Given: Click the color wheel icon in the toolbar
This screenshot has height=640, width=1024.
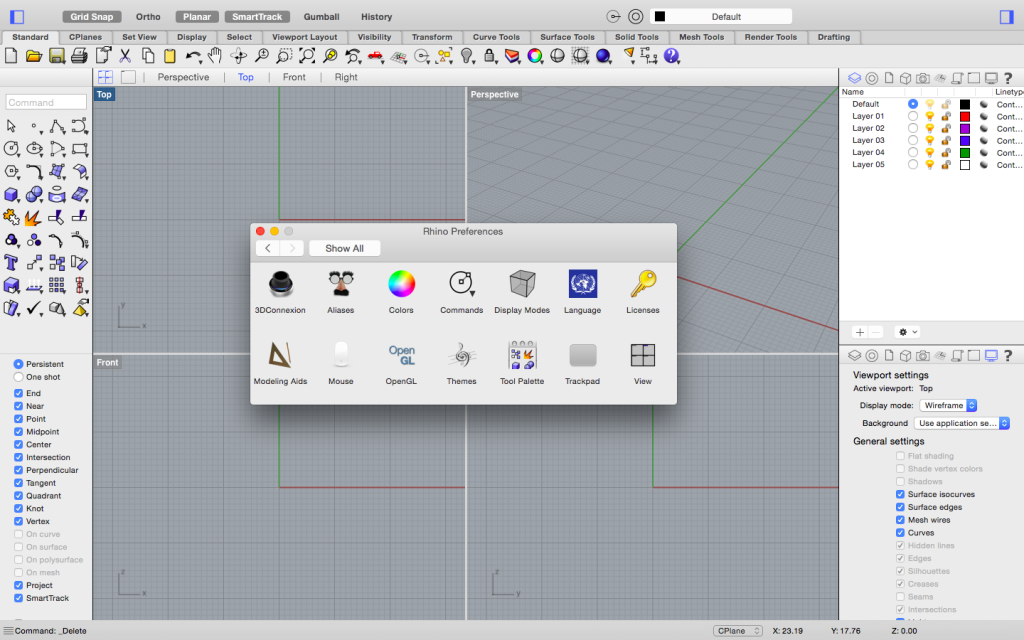Looking at the screenshot, I should 535,56.
